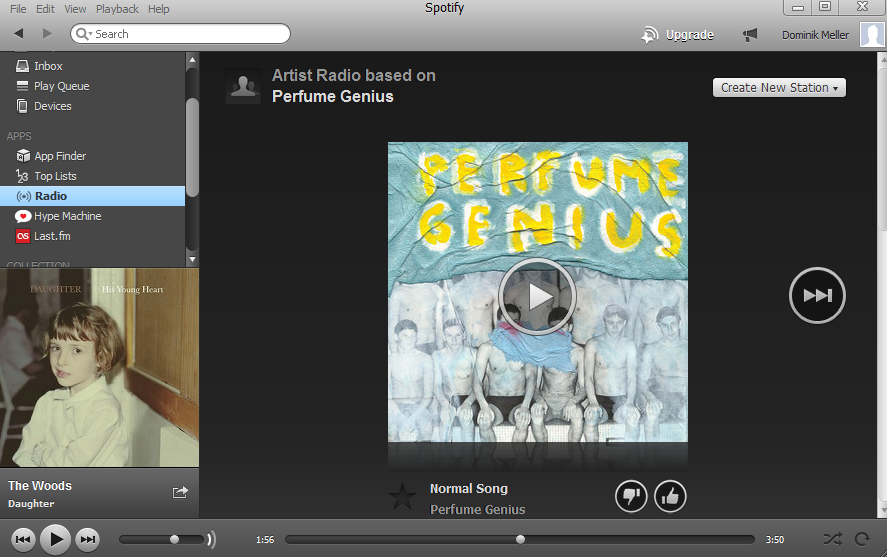The image size is (887, 557).
Task: Open the Hype Machine app
Action: pos(67,216)
